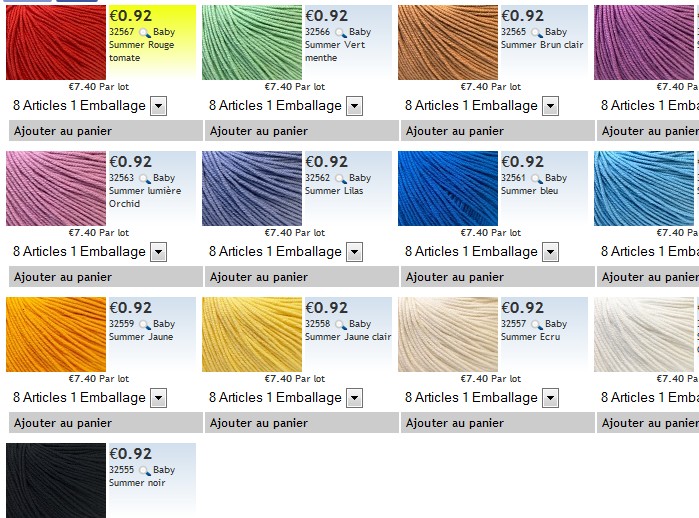699x518 pixels.
Task: Open zoom icon for item 32563
Action: tap(144, 178)
